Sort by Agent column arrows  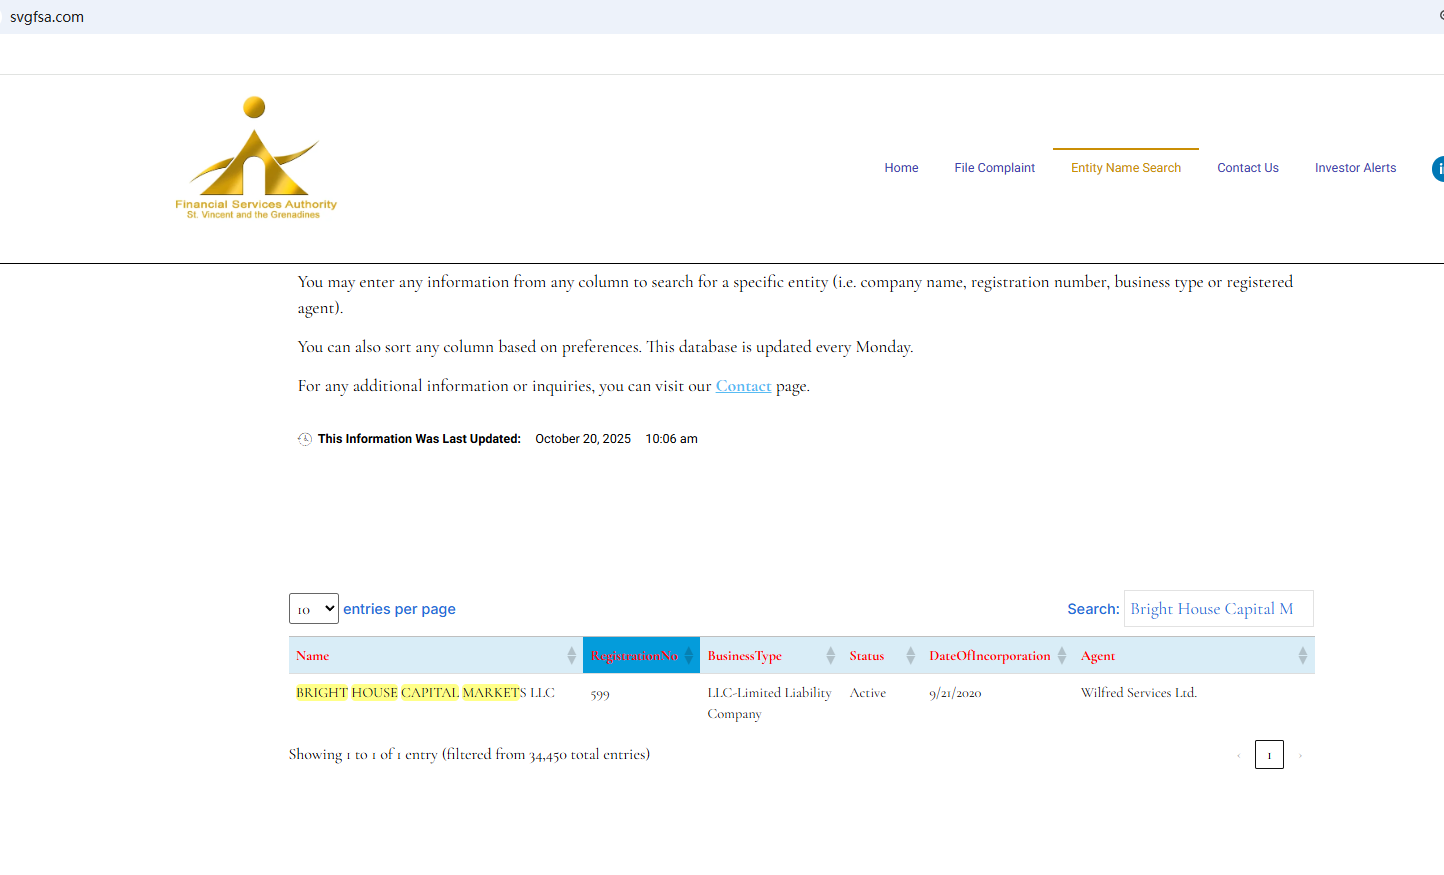(x=1302, y=656)
